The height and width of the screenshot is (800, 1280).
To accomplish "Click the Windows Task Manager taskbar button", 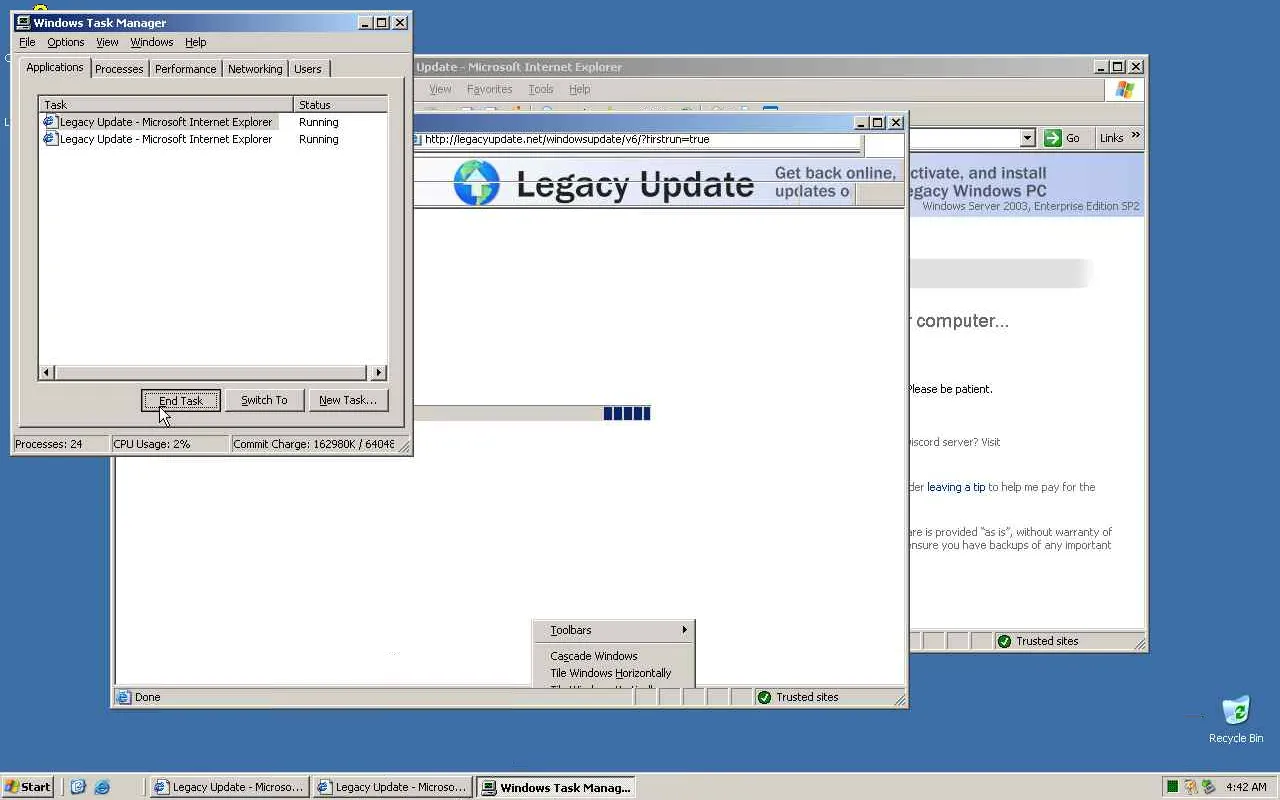I will (556, 787).
